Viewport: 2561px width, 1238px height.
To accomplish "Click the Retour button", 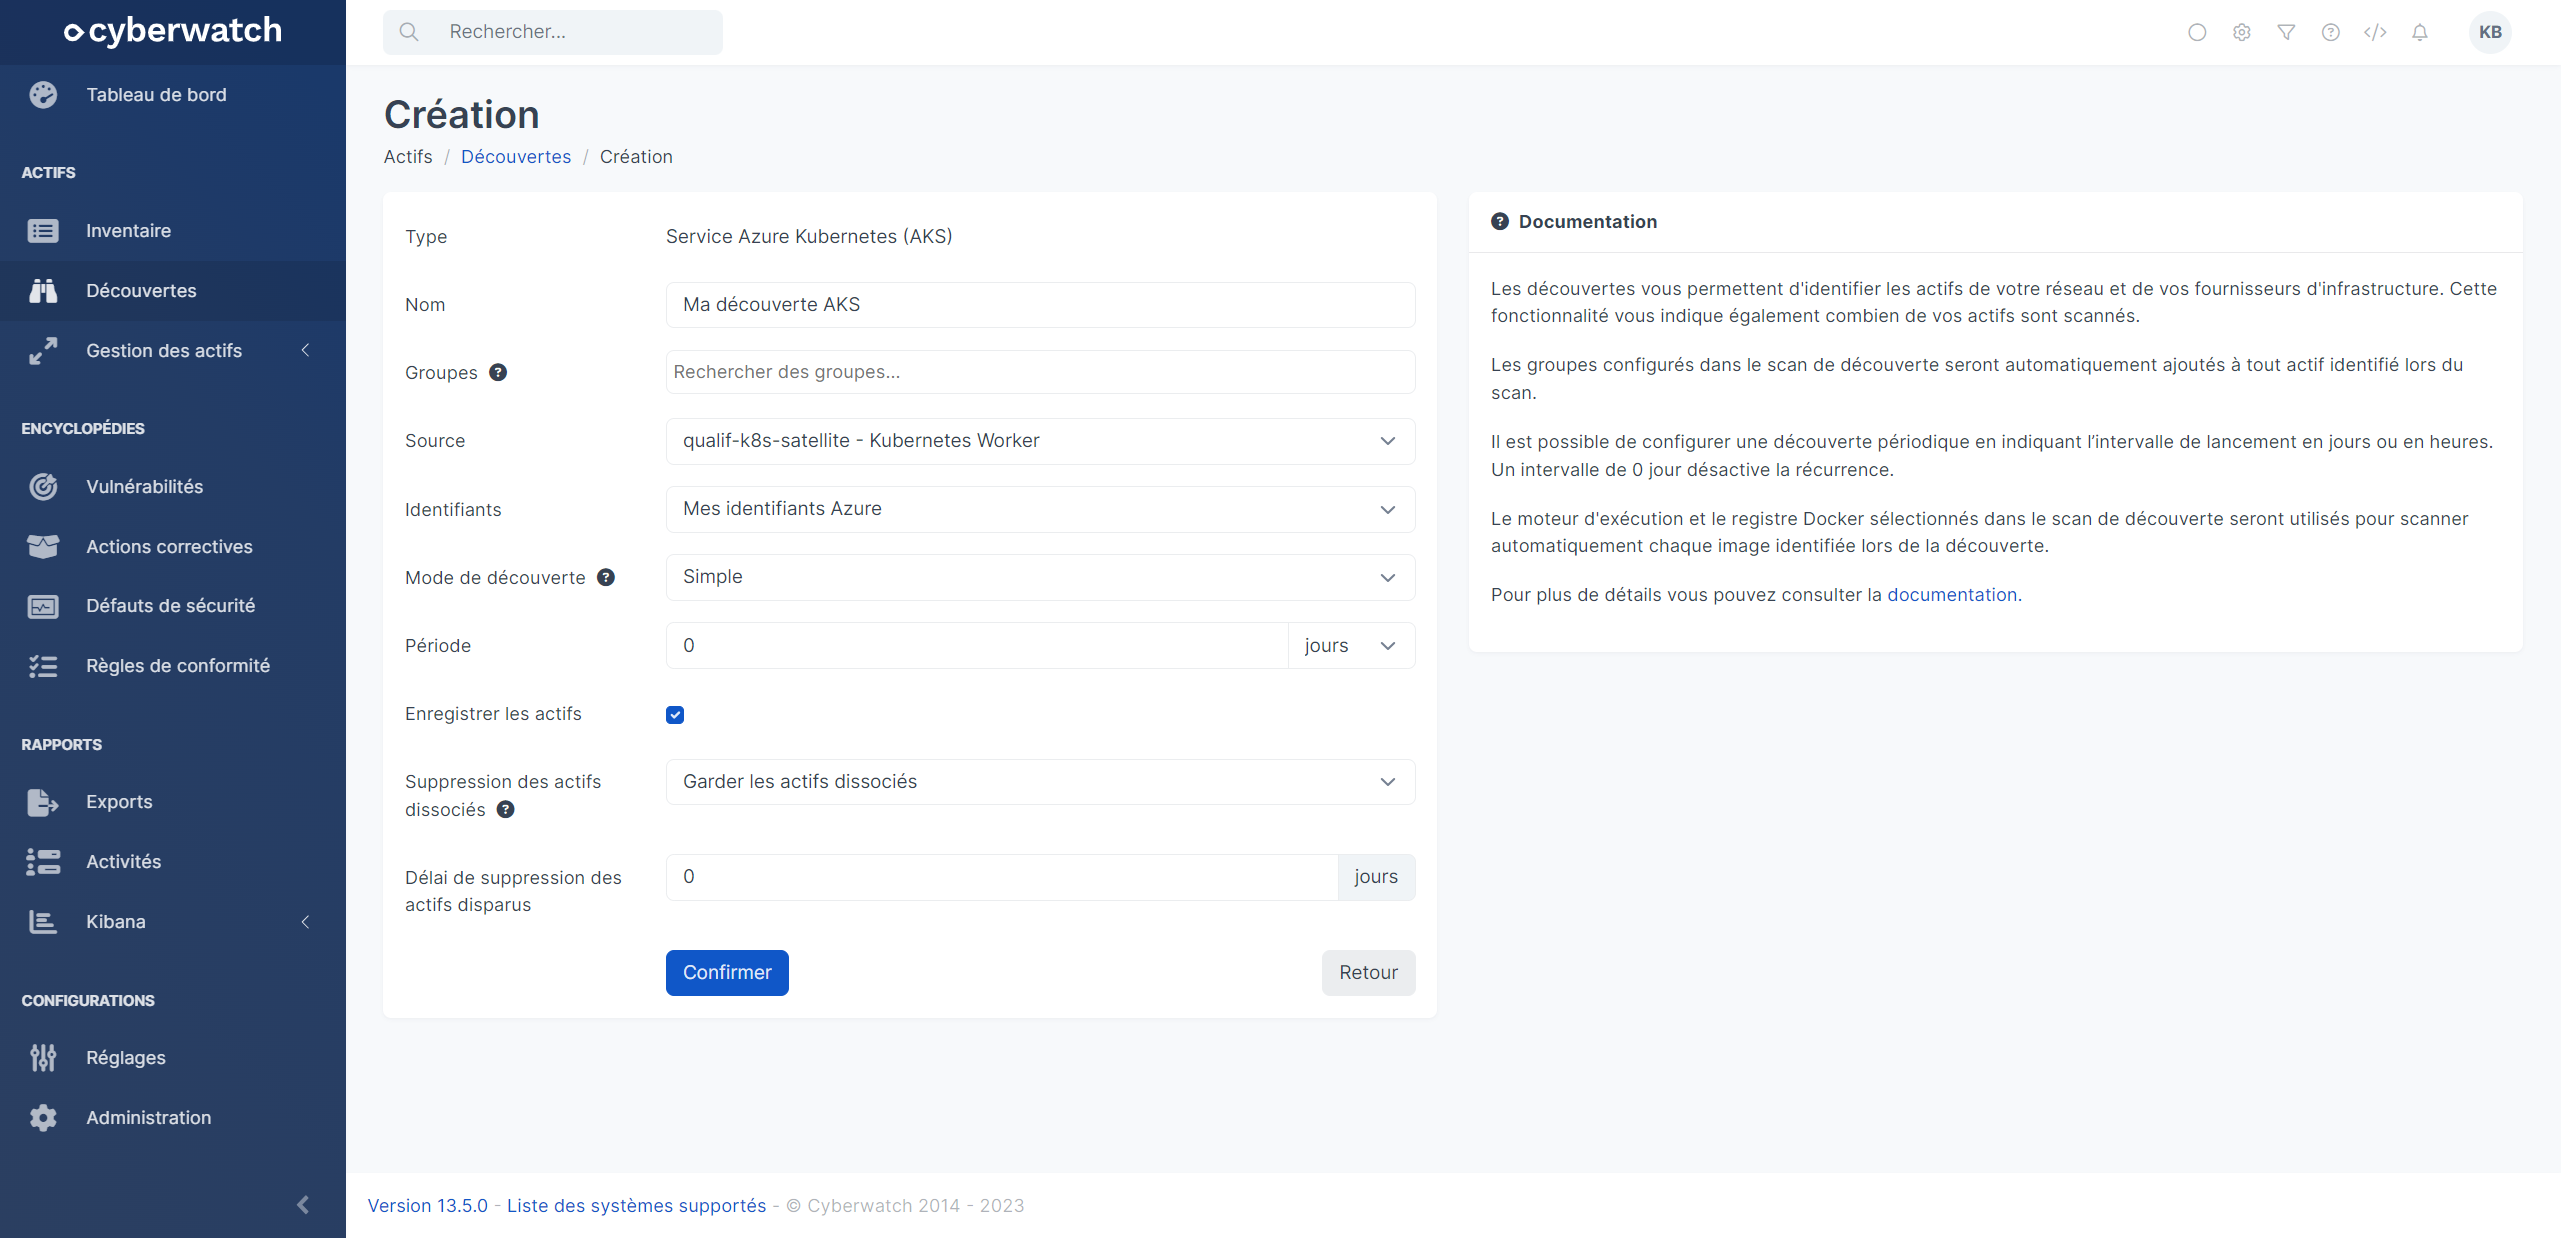I will [x=1368, y=973].
